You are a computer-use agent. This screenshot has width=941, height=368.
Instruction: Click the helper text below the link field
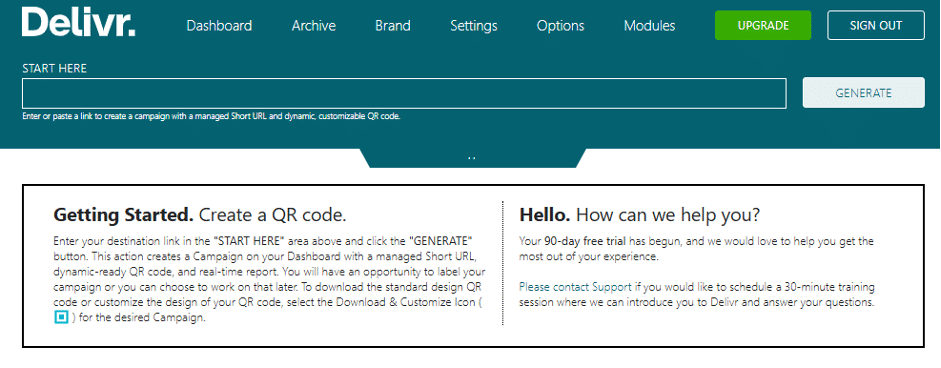pyautogui.click(x=211, y=116)
